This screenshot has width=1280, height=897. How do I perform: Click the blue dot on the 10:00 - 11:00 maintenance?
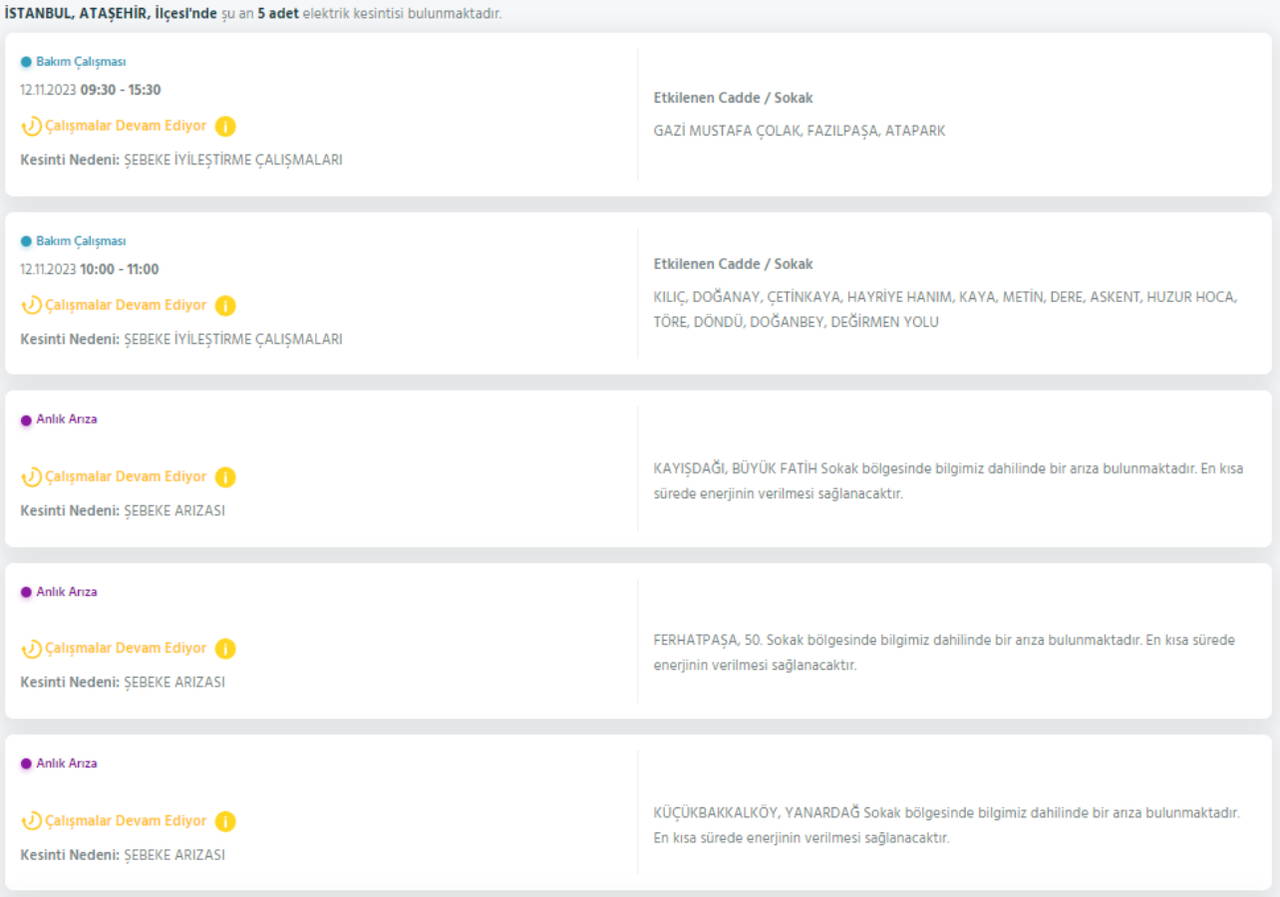[26, 242]
